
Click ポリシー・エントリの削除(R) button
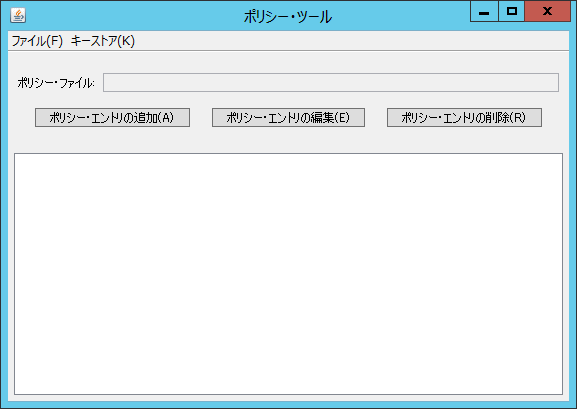pyautogui.click(x=464, y=117)
